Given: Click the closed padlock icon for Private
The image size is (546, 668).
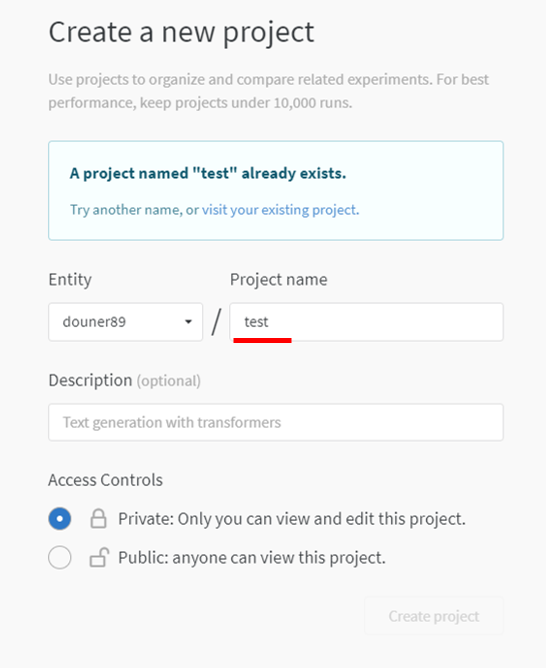Looking at the screenshot, I should point(98,518).
